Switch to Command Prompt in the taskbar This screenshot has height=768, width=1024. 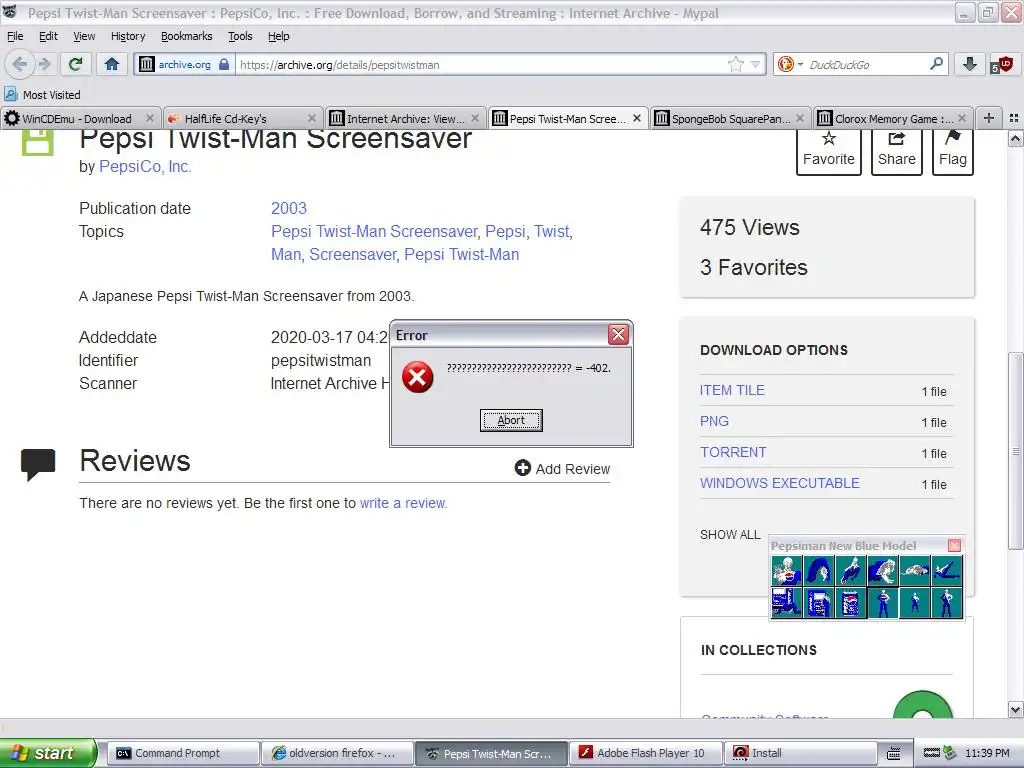pyautogui.click(x=182, y=753)
